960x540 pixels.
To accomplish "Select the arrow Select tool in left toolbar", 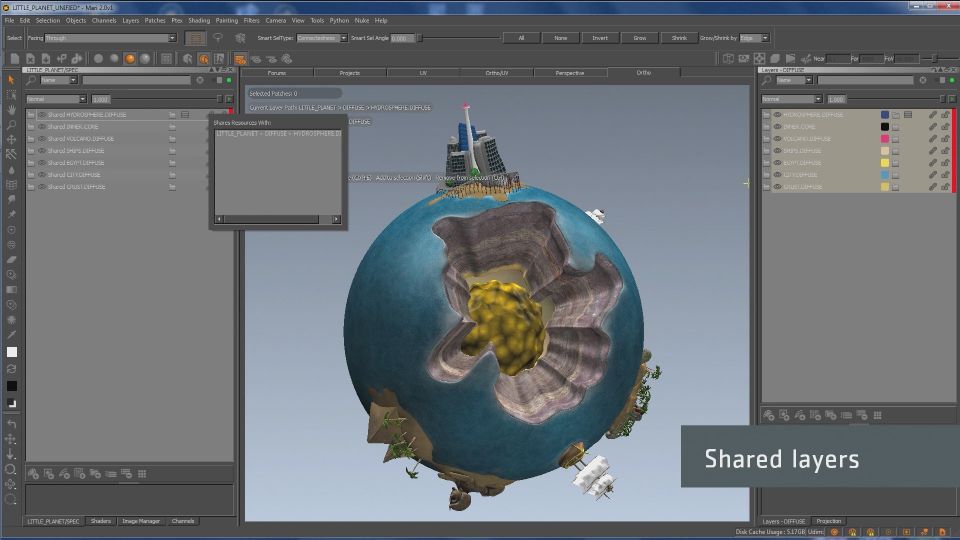I will pyautogui.click(x=11, y=80).
